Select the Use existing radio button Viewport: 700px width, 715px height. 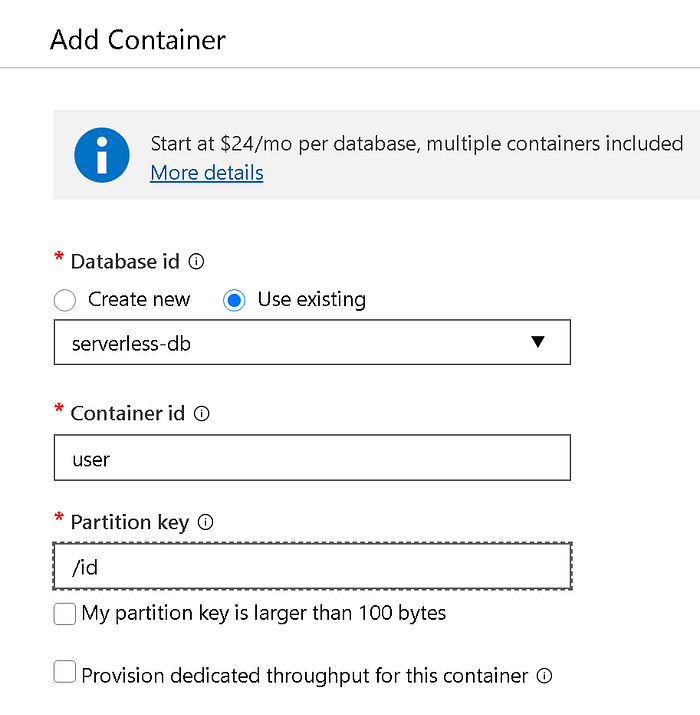(234, 300)
